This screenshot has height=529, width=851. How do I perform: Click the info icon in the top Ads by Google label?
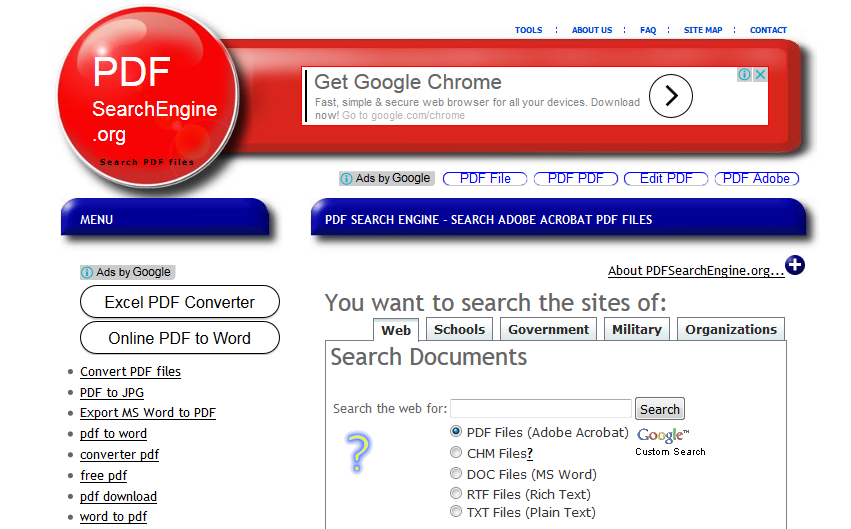[346, 179]
